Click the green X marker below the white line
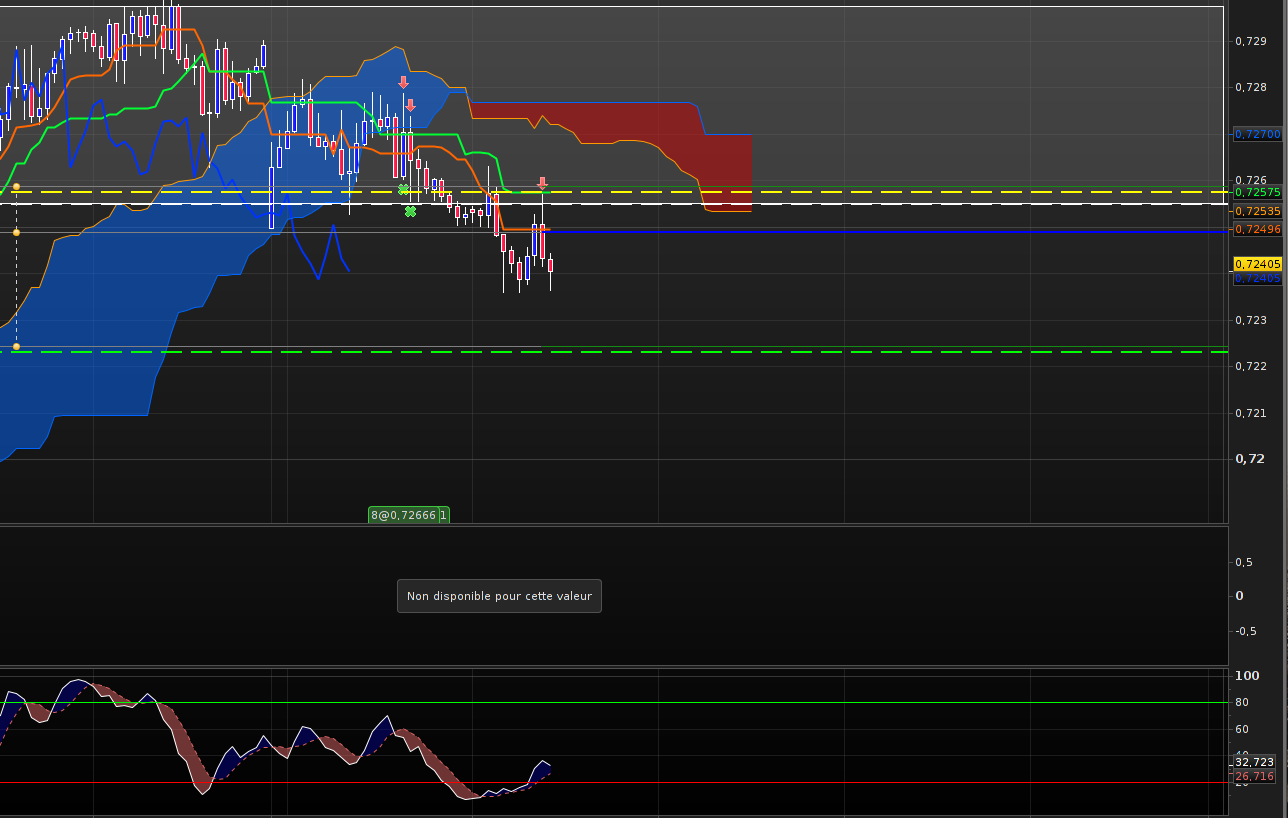 click(410, 211)
